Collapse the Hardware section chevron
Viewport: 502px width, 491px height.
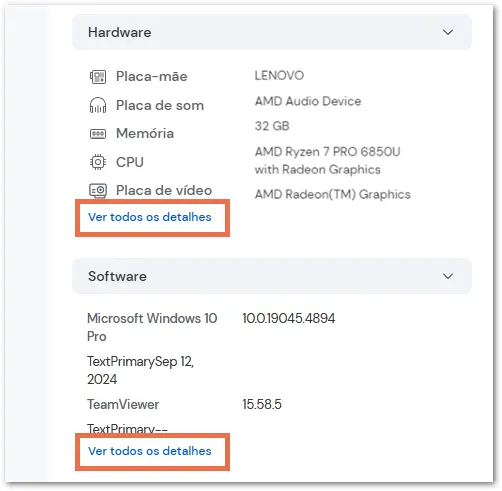coord(448,32)
